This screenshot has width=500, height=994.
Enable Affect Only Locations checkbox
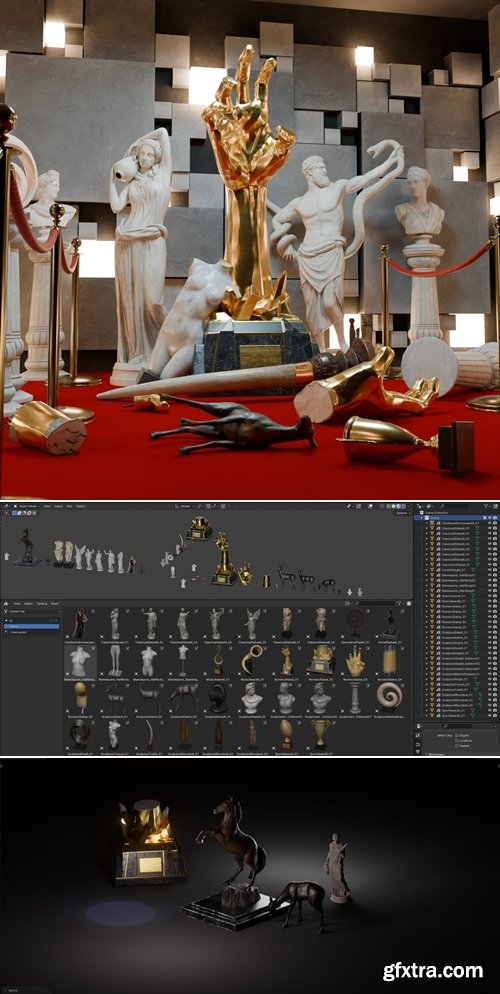point(456,740)
